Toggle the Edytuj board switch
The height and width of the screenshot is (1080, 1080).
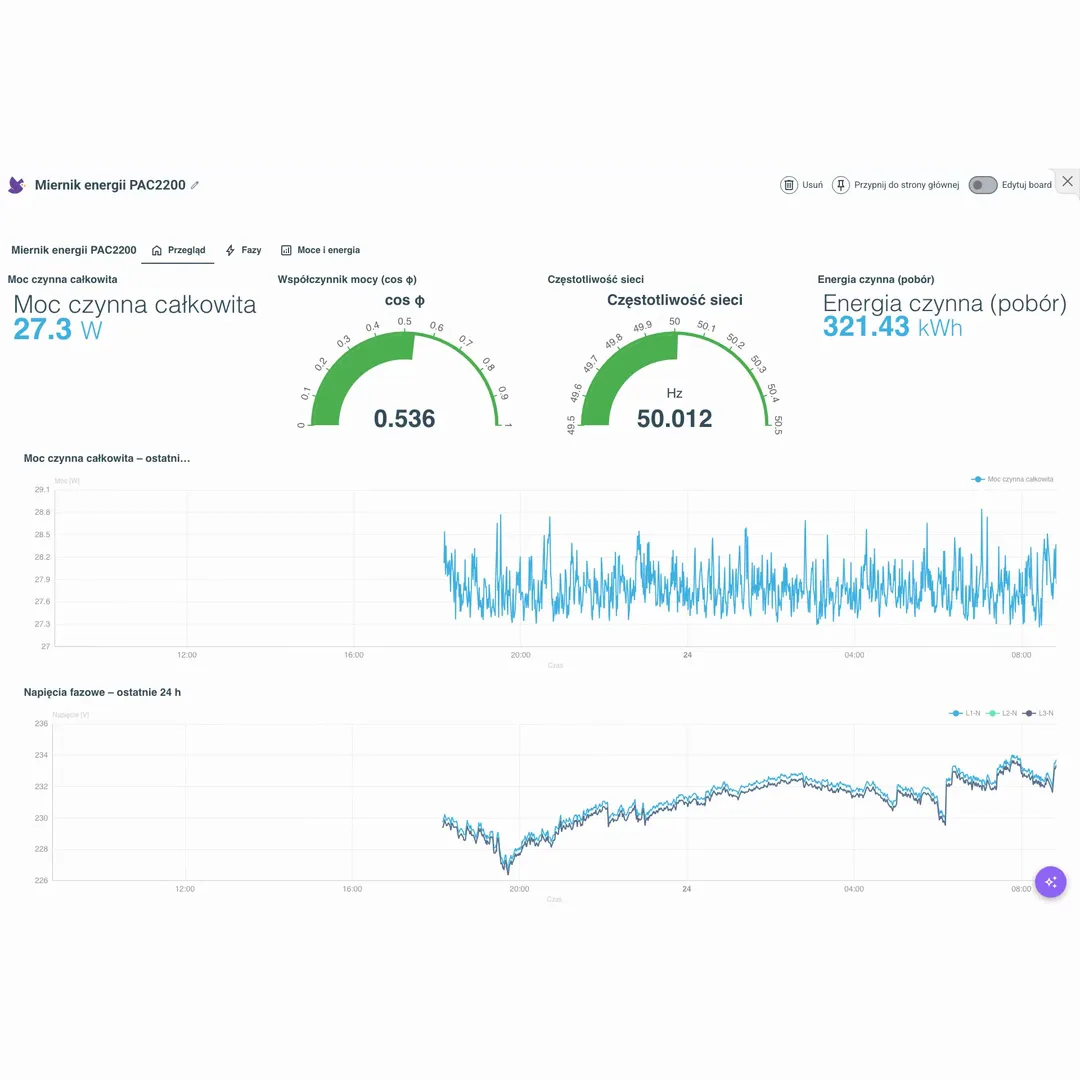[x=982, y=185]
